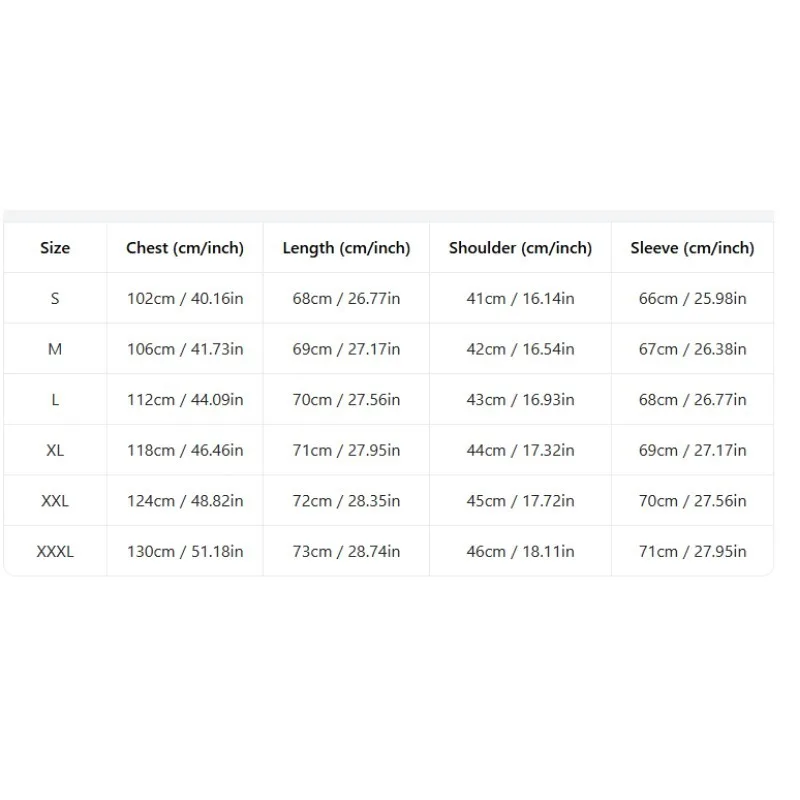Select the 124cm / 48.82in chest cell

click(x=185, y=501)
